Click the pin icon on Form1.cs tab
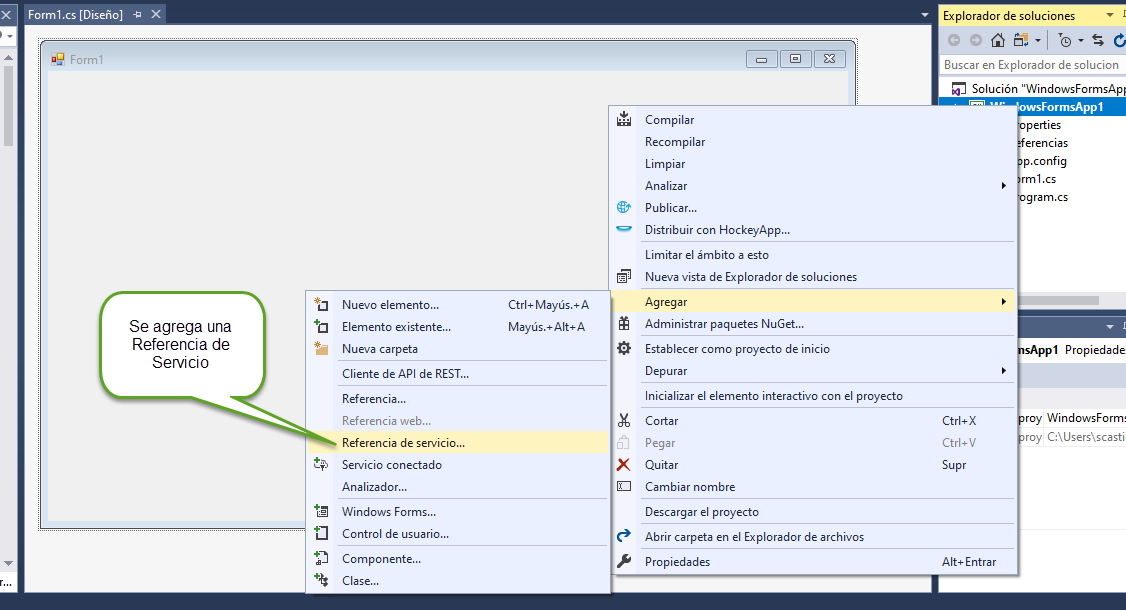Image resolution: width=1126 pixels, height=610 pixels. (x=137, y=15)
